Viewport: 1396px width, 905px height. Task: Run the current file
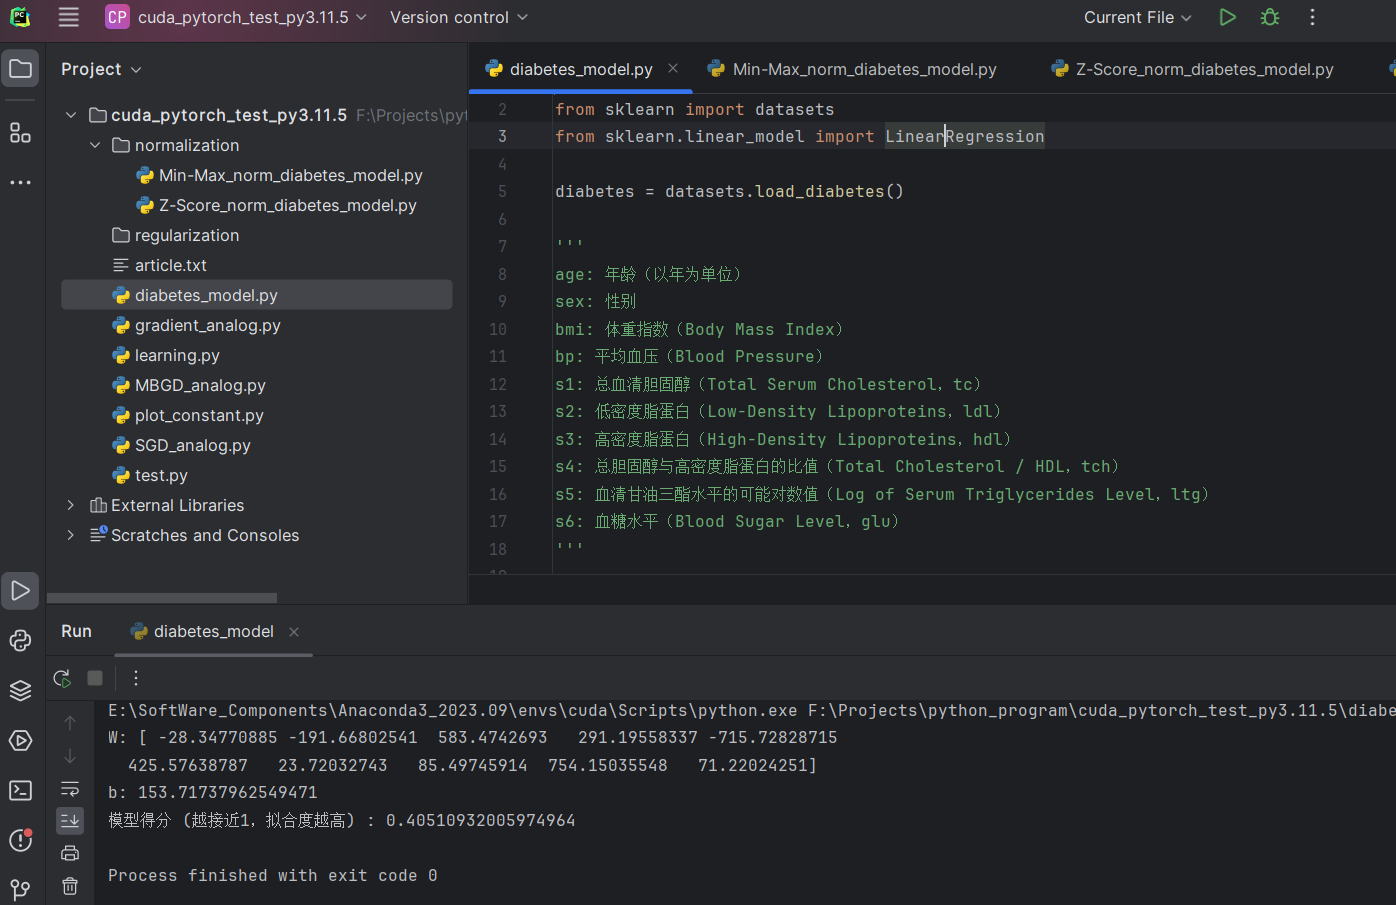[1228, 17]
